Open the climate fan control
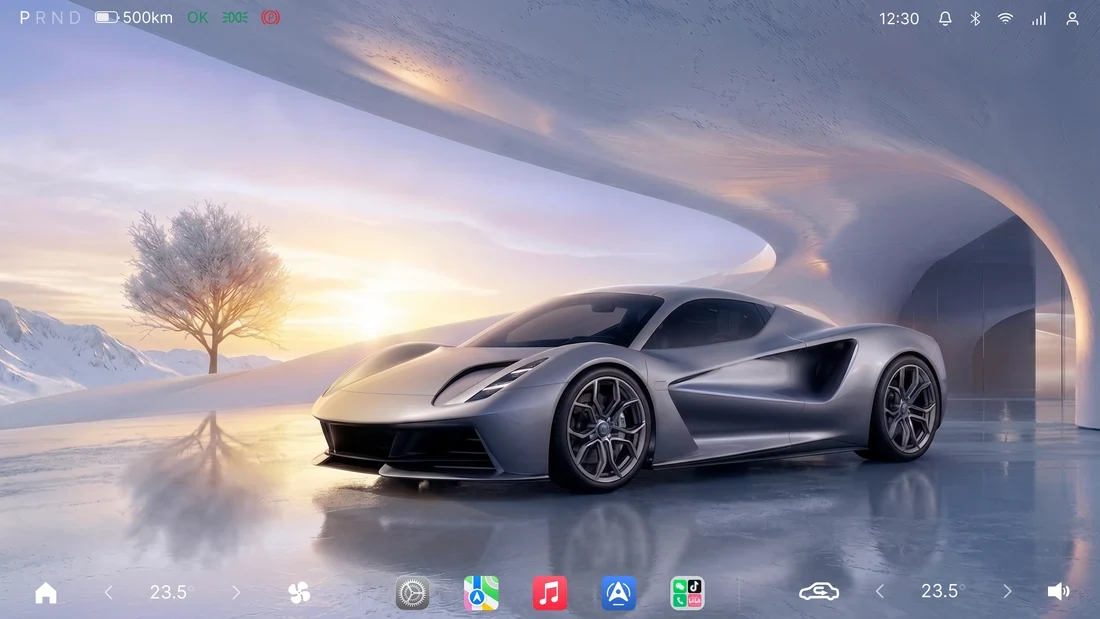The image size is (1100, 619). coord(299,593)
